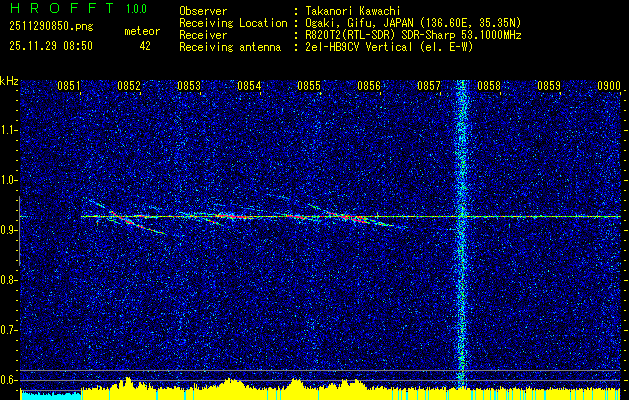Click the 0855 time marker
This screenshot has width=629, height=400.
(x=309, y=86)
